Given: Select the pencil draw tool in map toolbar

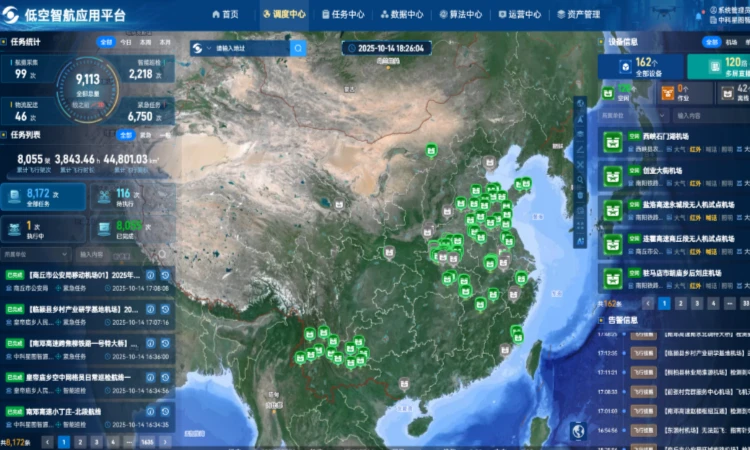Looking at the screenshot, I should click(580, 150).
